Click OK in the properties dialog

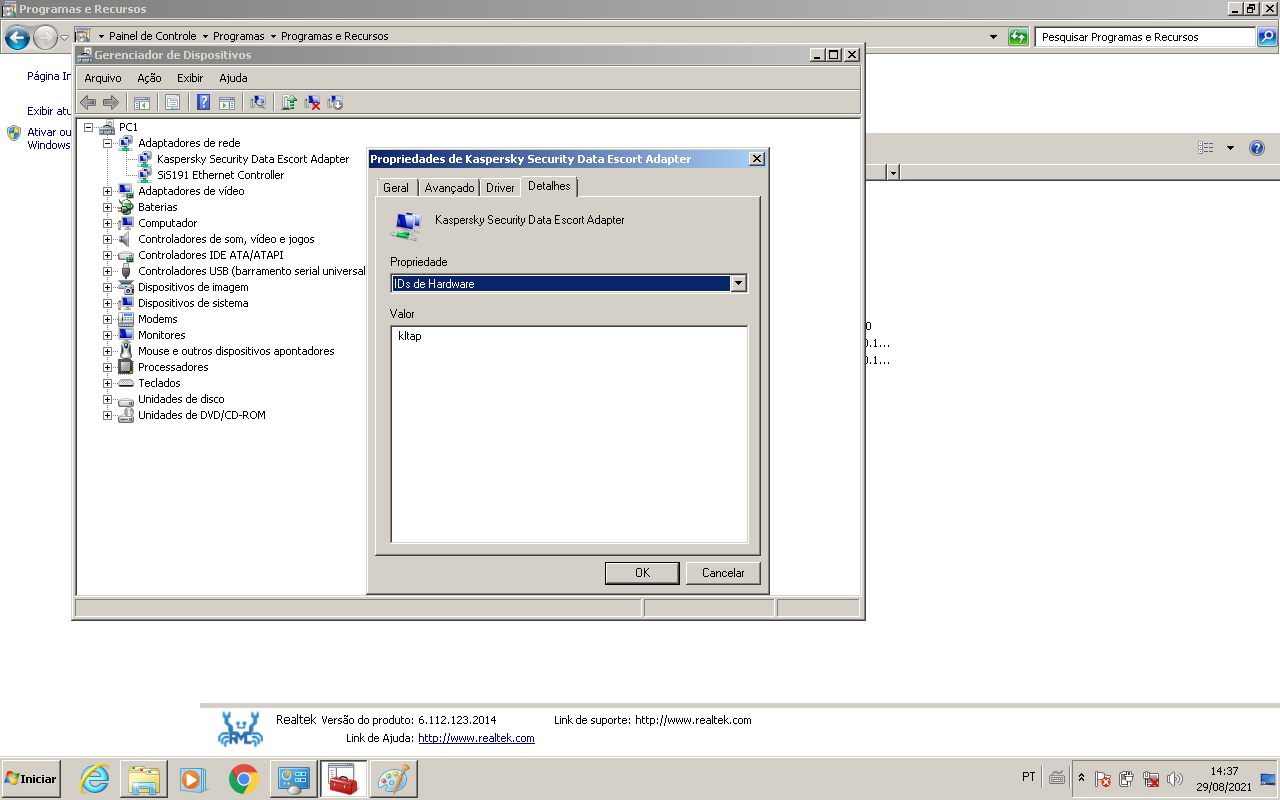coord(642,573)
